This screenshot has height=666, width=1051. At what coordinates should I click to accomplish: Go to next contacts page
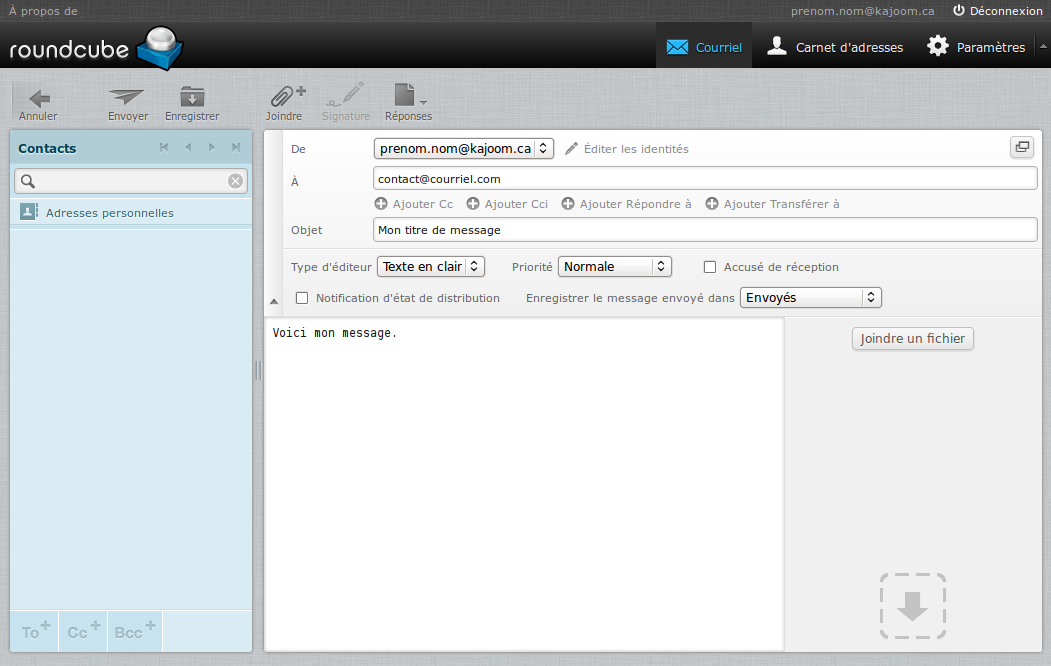tap(212, 147)
